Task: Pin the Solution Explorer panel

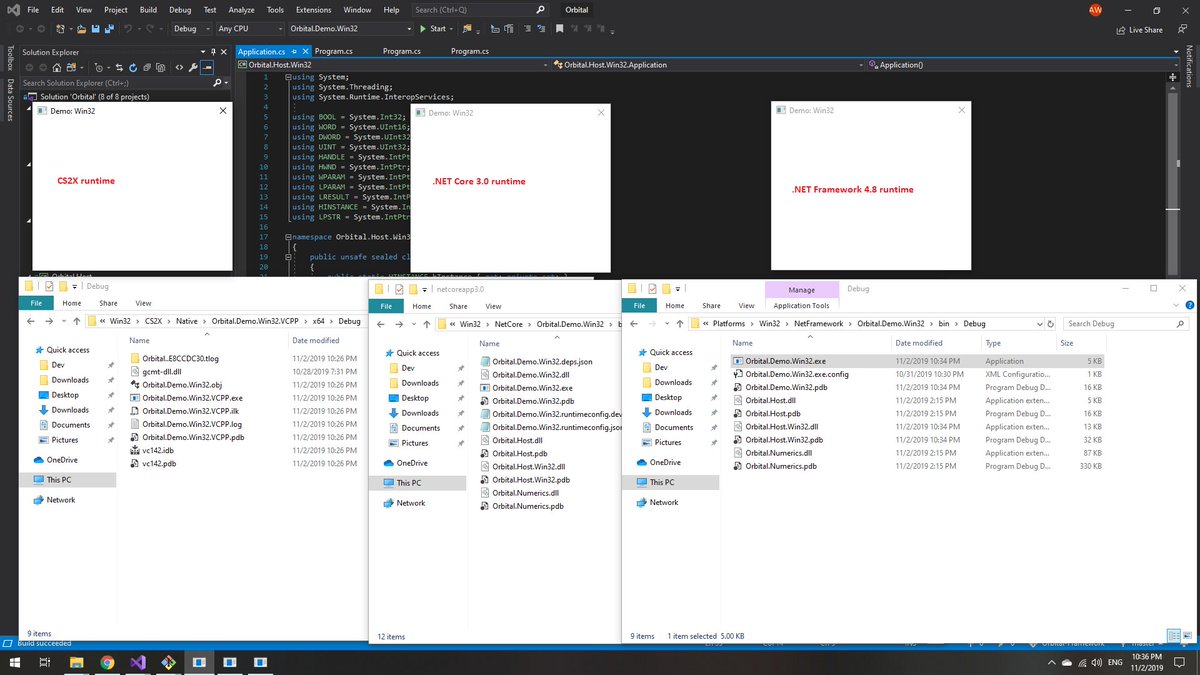Action: 213,52
